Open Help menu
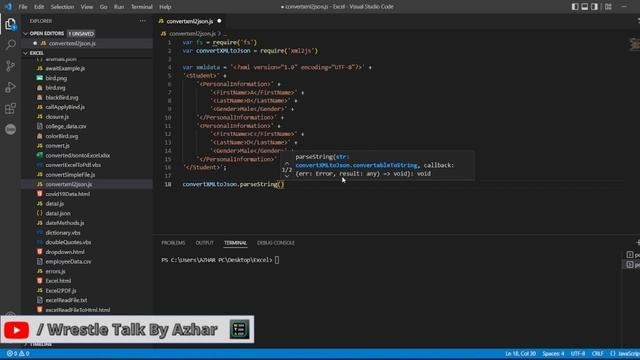Viewport: 640px width, 360px height. click(165, 7)
